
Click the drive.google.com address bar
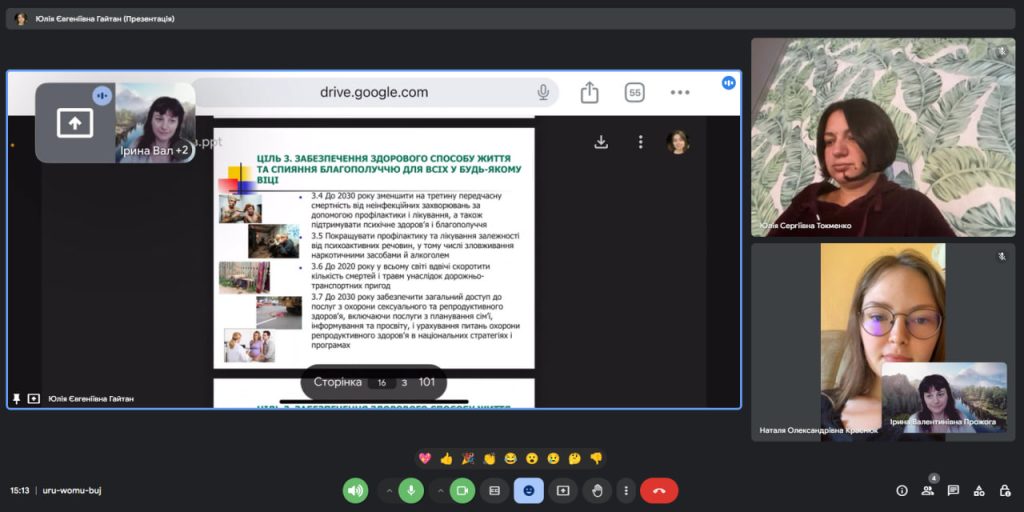tap(374, 93)
